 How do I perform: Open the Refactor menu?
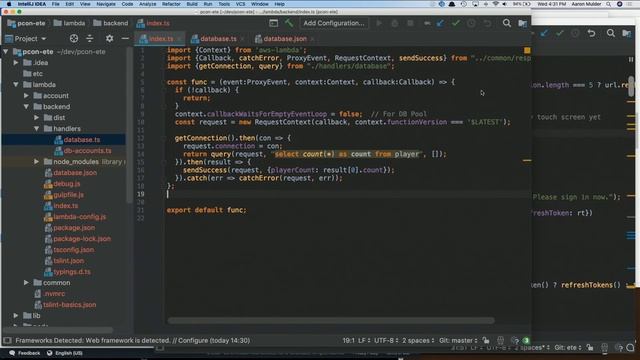[171, 4]
